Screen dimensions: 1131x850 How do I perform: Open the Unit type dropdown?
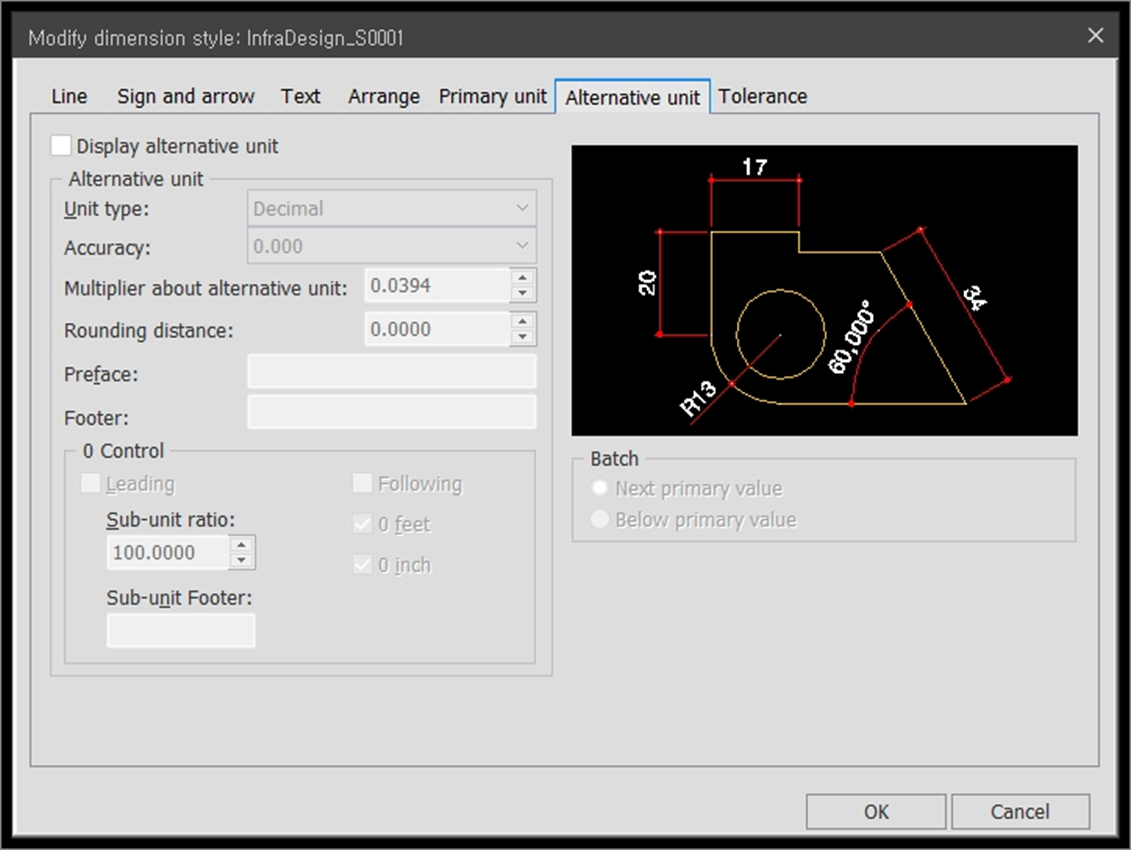click(x=391, y=209)
